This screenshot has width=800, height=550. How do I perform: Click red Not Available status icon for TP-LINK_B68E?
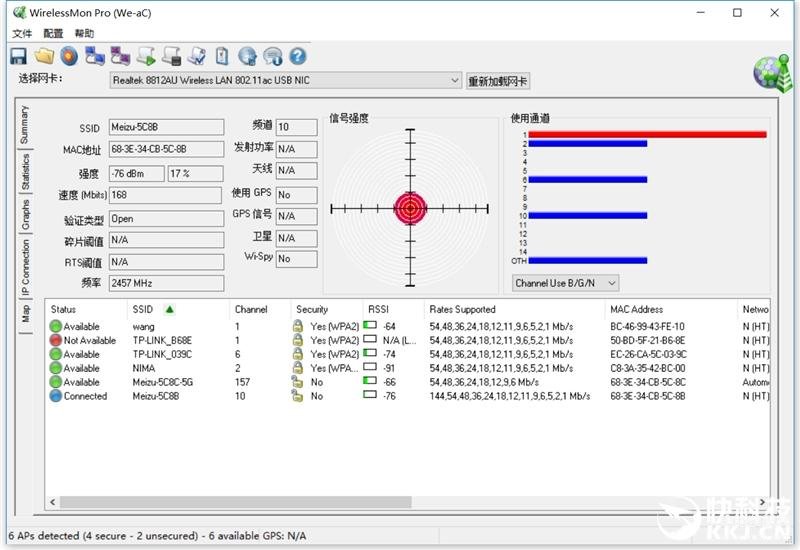point(56,340)
